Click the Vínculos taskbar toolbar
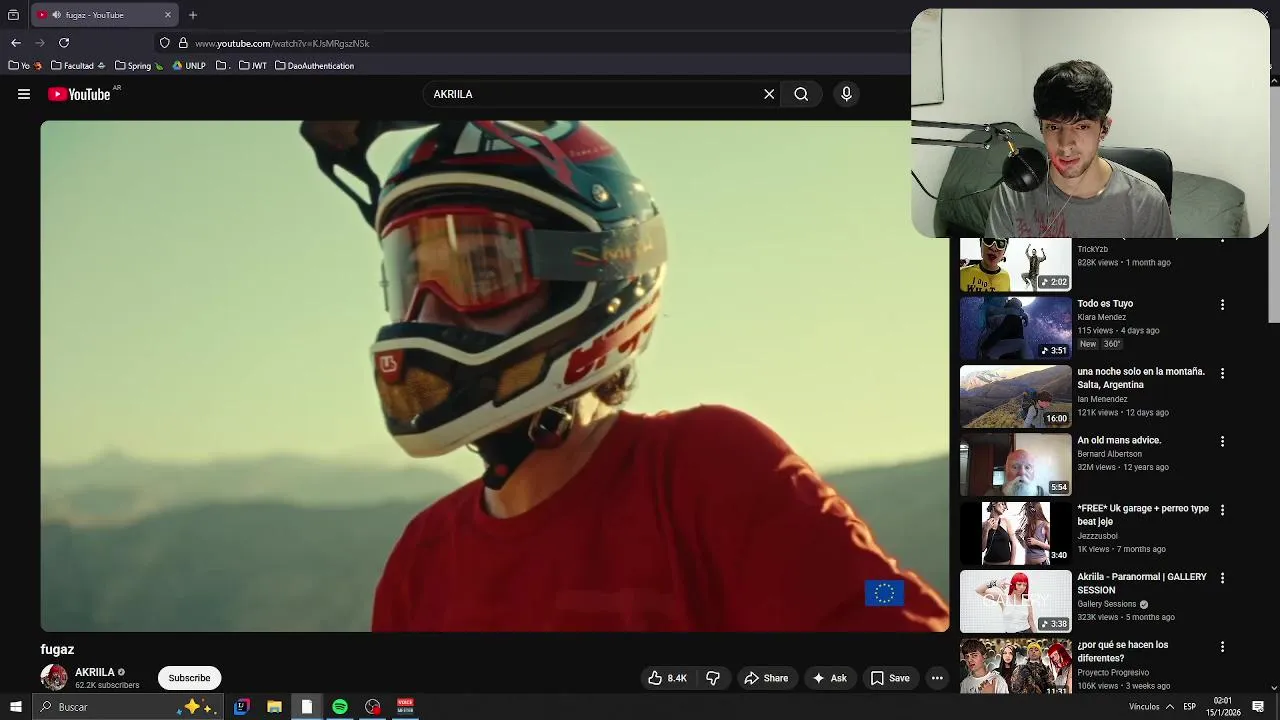This screenshot has width=1280, height=720. (1144, 707)
